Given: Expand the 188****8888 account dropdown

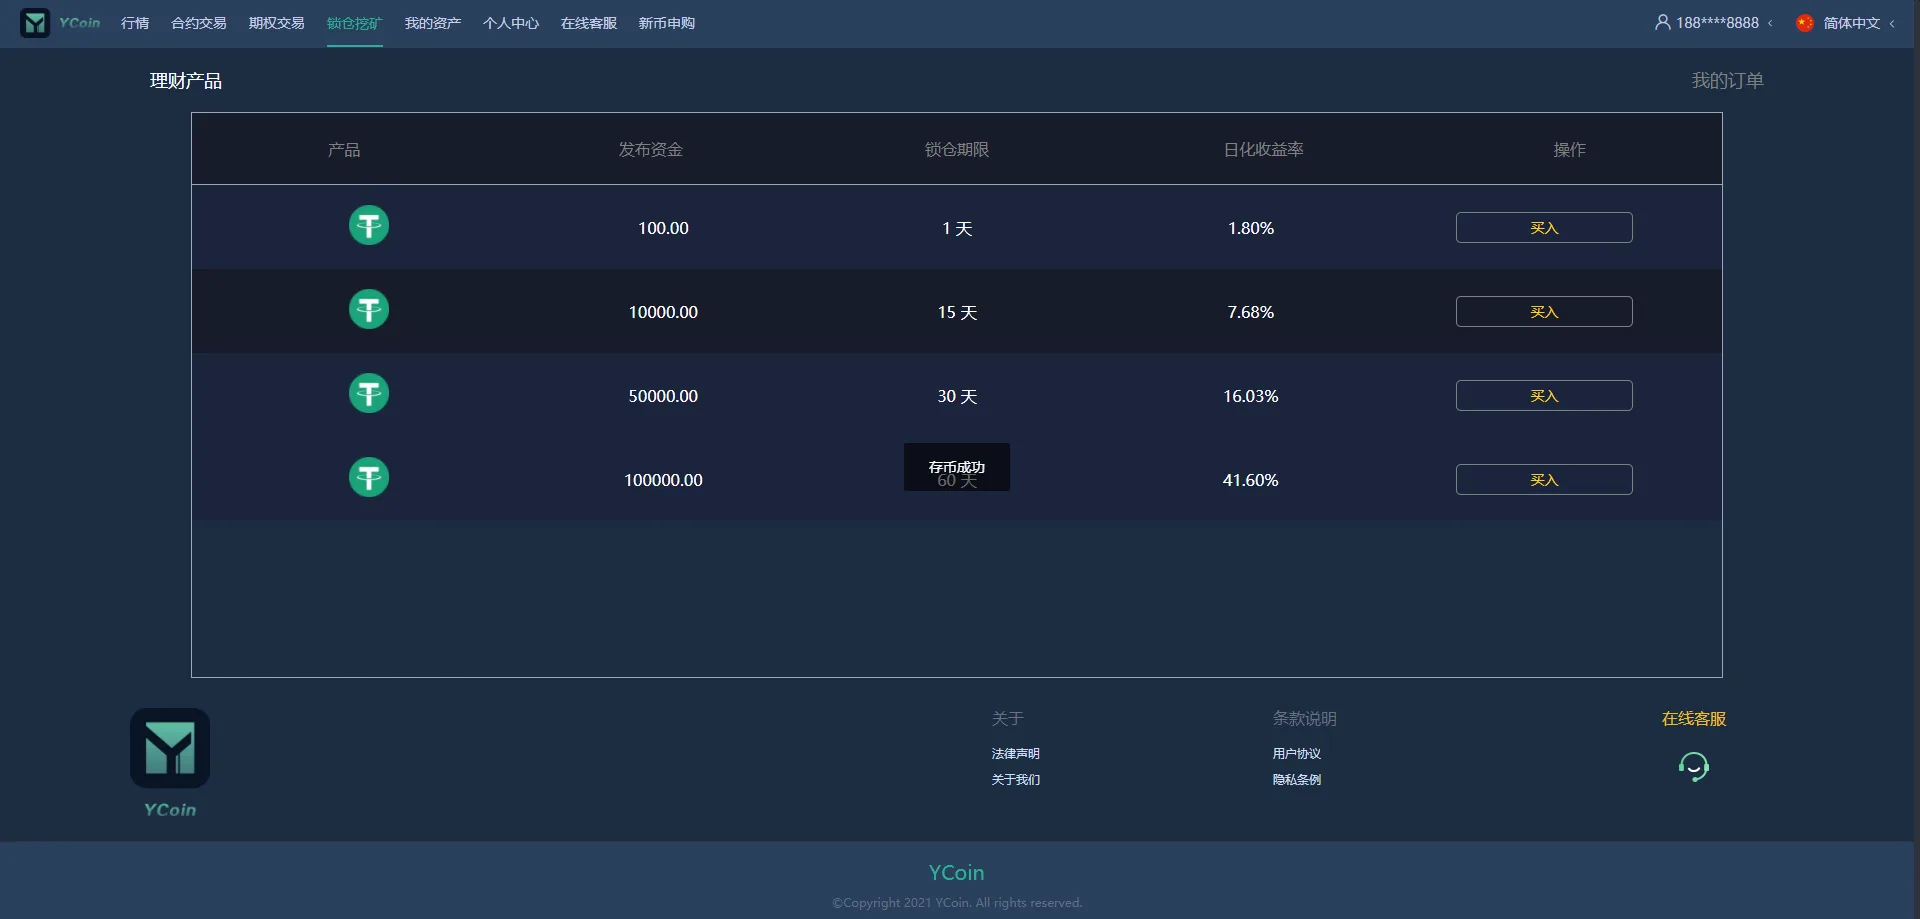Looking at the screenshot, I should point(1717,23).
